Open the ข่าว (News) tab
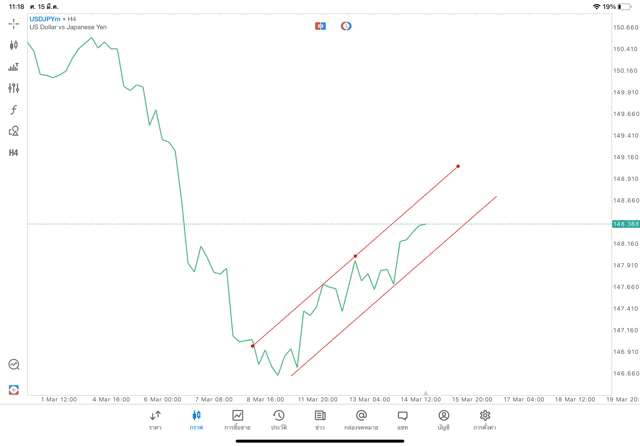This screenshot has width=640, height=447. [320, 420]
